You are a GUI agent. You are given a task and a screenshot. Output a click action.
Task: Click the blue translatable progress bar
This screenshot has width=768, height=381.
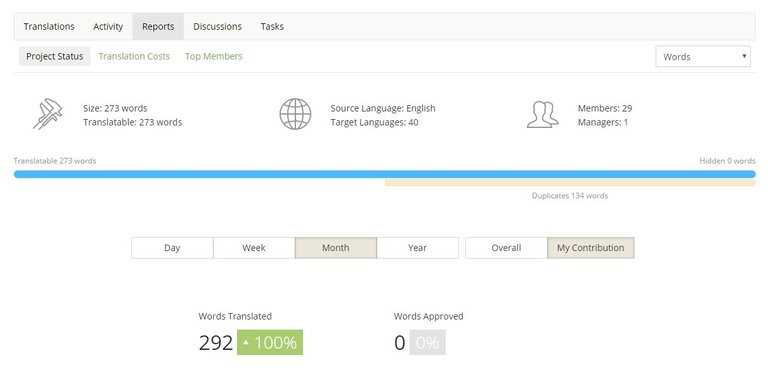click(x=384, y=174)
